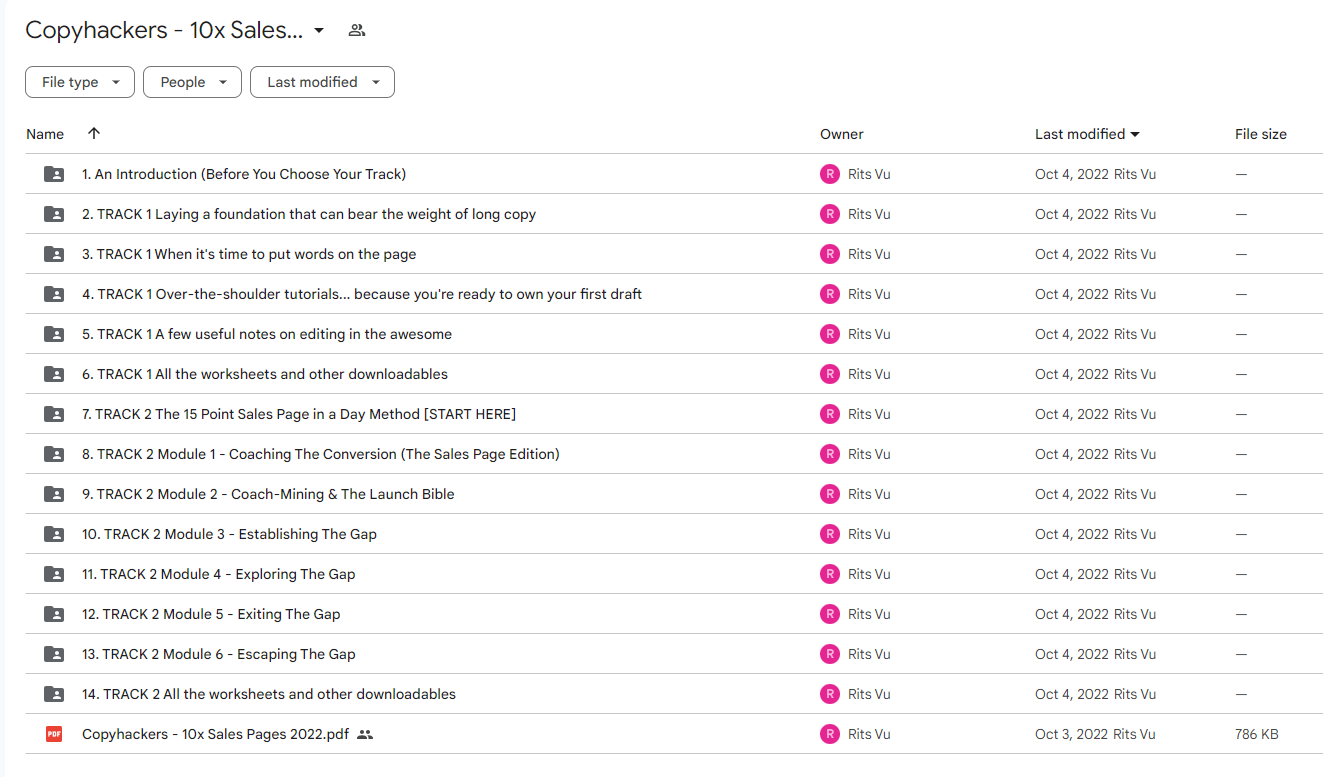The height and width of the screenshot is (777, 1323).
Task: Select '14. TRACK 2 All the worksheets' folder name
Action: click(x=269, y=694)
